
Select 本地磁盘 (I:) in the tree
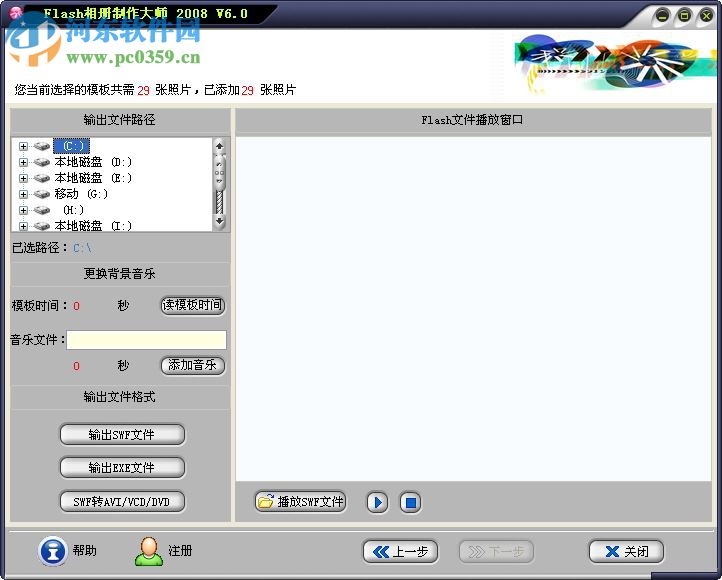pos(93,226)
